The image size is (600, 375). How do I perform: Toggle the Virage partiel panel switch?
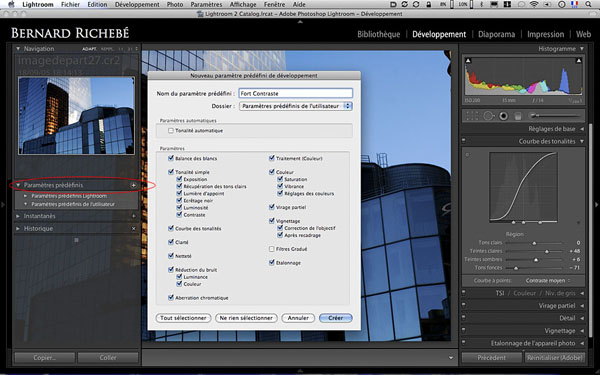pyautogui.click(x=464, y=305)
